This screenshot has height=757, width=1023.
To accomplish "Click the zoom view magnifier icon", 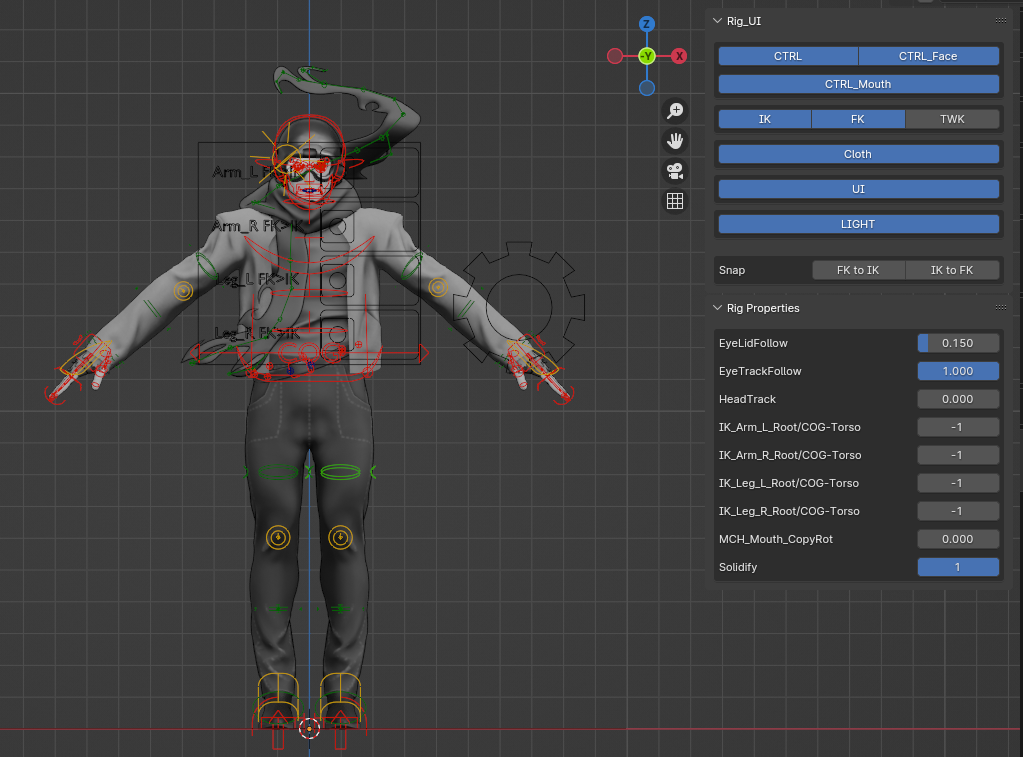I will 675,110.
